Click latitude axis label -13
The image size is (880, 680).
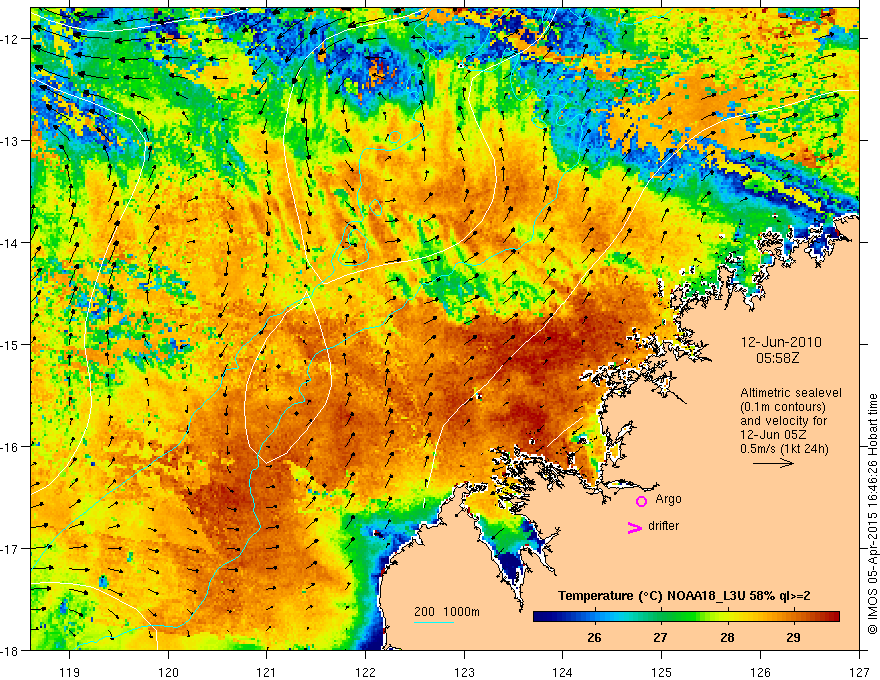(x=11, y=141)
